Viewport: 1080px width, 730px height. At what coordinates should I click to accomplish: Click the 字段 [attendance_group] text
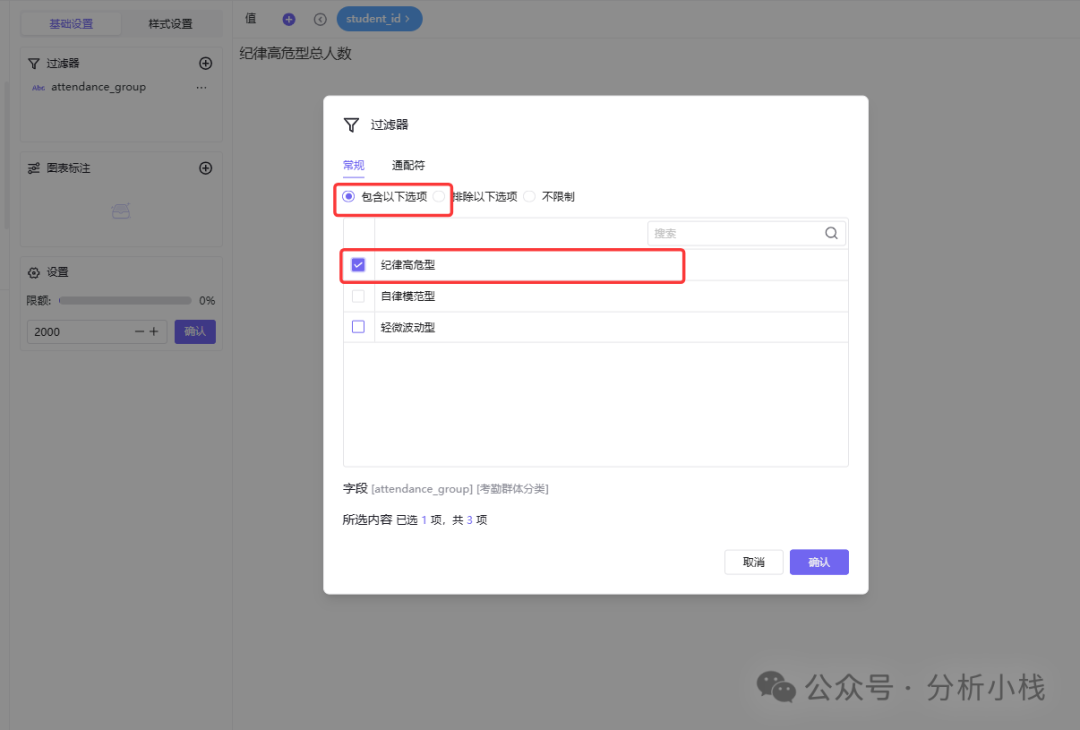click(x=408, y=489)
